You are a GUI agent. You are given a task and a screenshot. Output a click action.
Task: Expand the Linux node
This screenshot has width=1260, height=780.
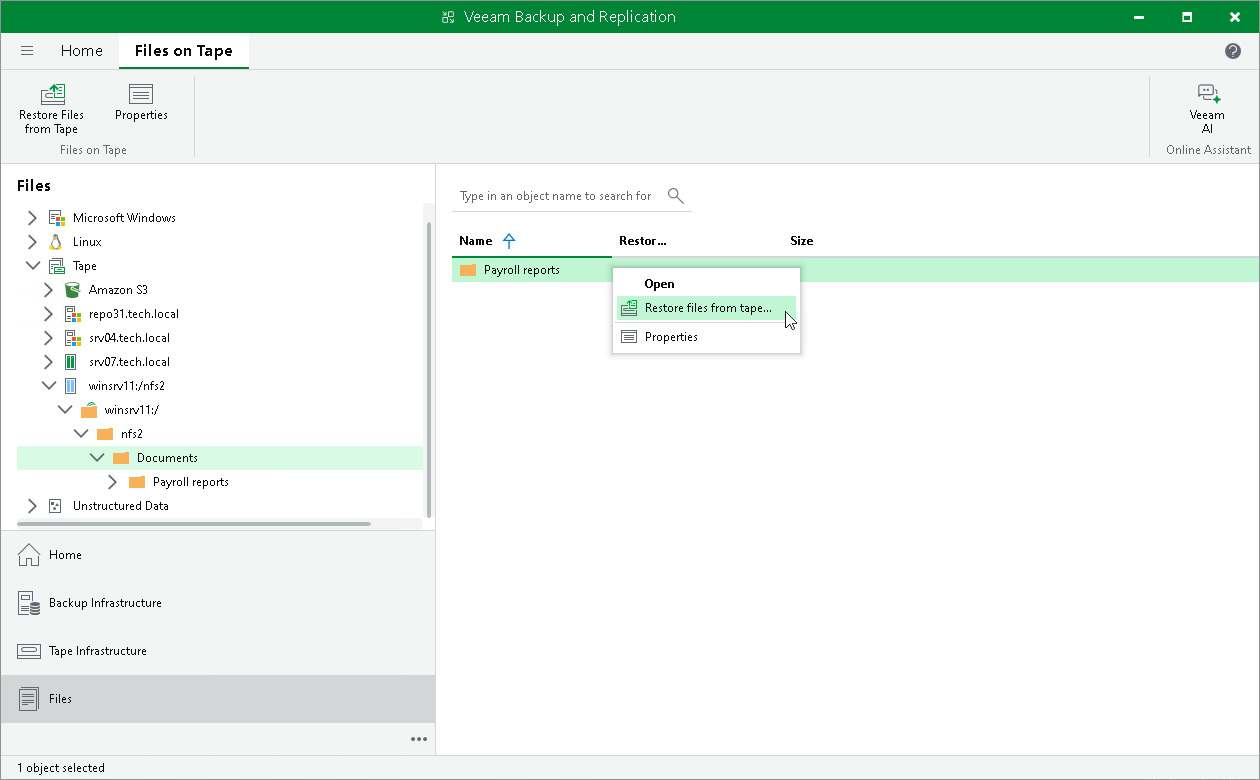click(x=32, y=241)
